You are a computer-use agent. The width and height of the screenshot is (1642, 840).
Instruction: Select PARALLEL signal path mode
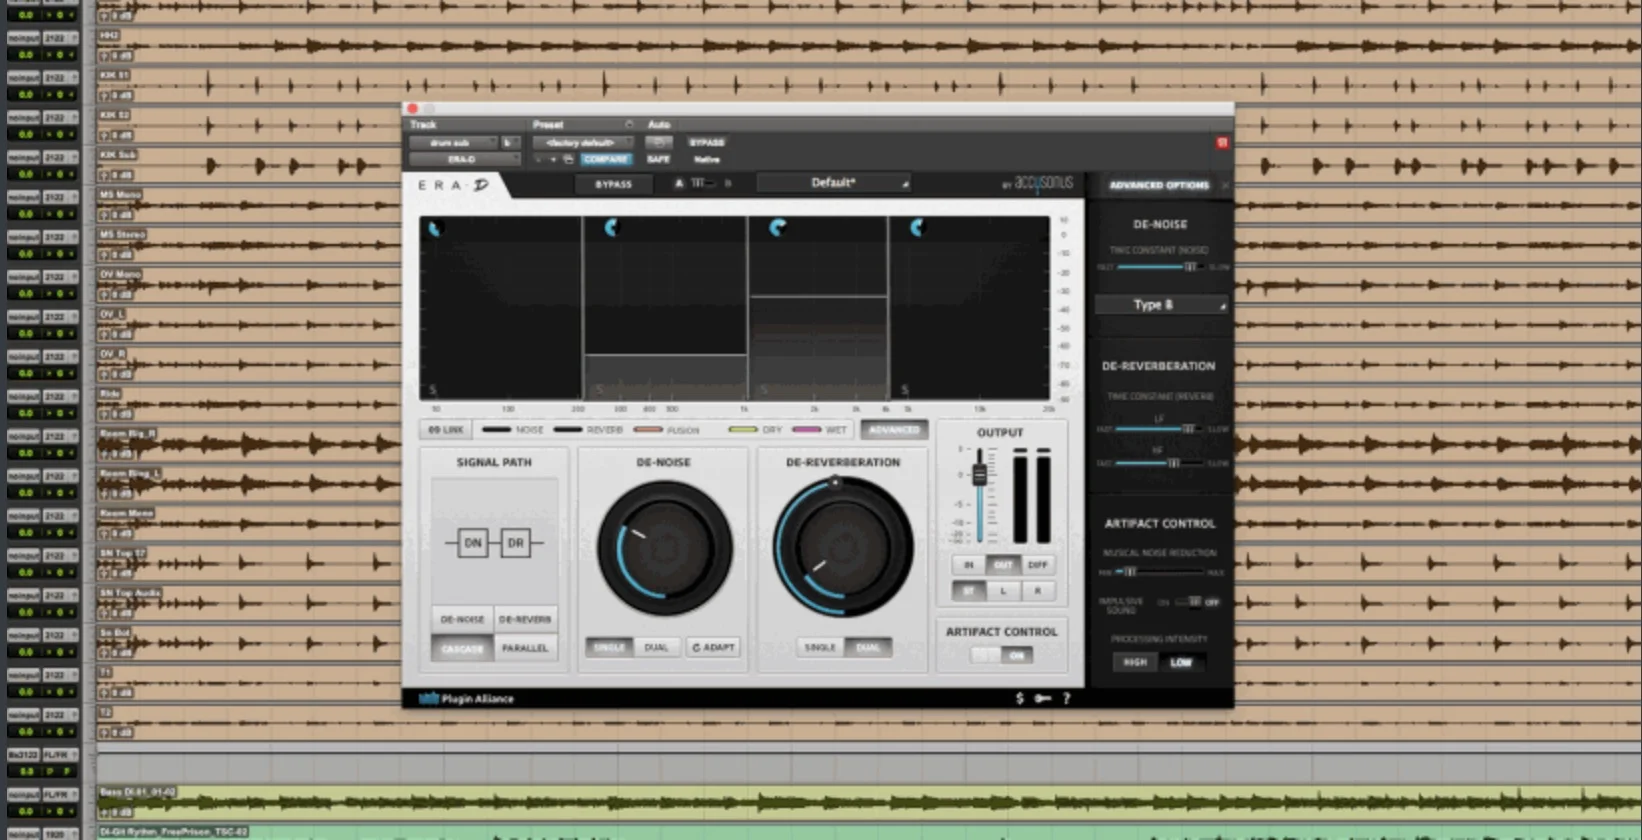click(525, 648)
